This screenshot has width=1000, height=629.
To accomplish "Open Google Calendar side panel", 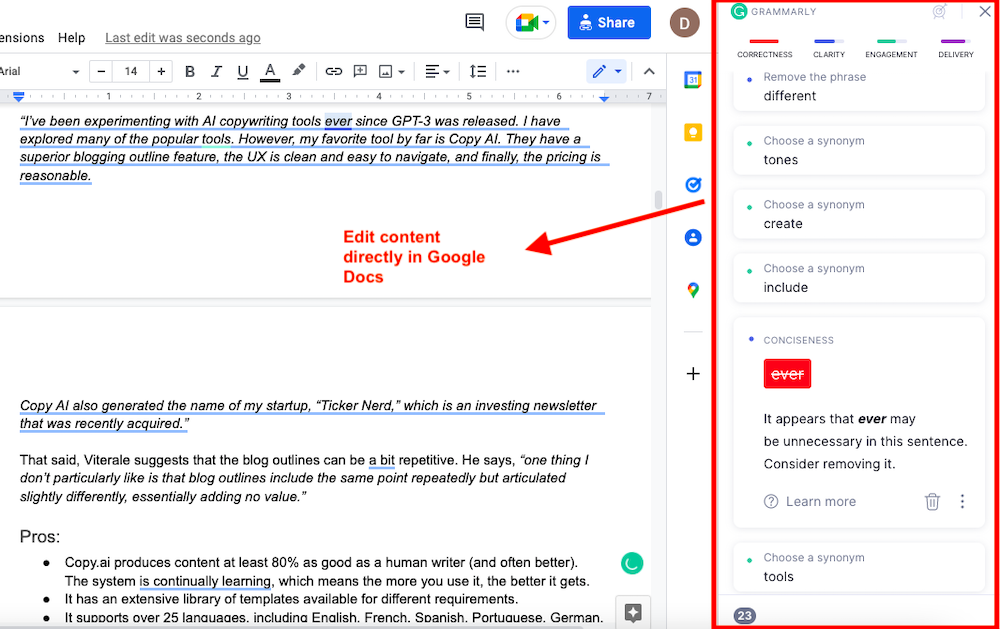I will (x=693, y=80).
